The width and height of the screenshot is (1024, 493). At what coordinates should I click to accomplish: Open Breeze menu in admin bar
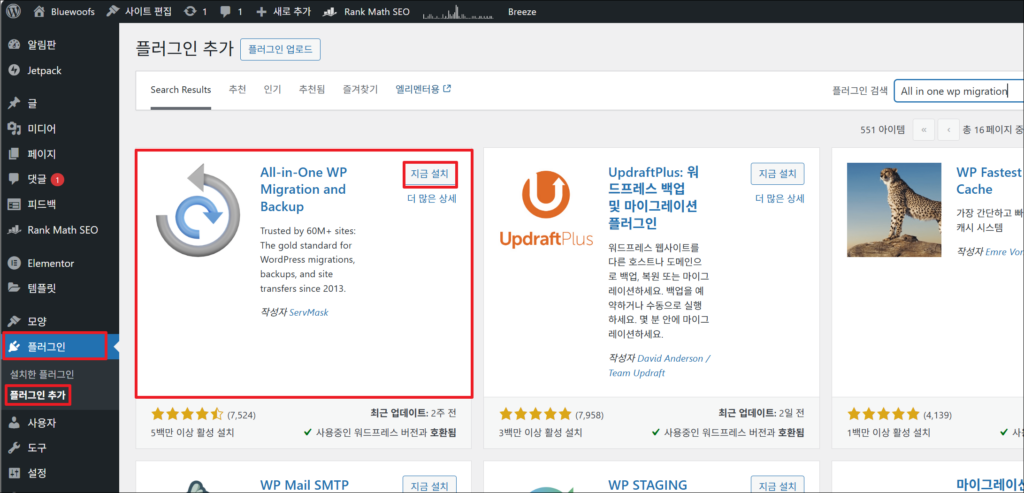pyautogui.click(x=523, y=11)
